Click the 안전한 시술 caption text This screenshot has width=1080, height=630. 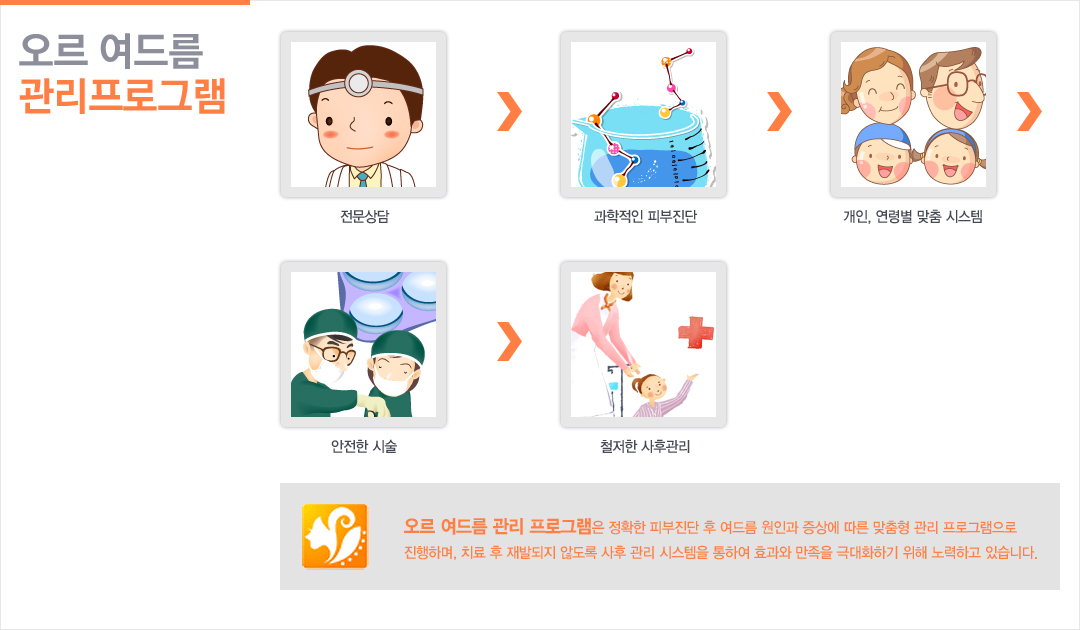pos(364,446)
